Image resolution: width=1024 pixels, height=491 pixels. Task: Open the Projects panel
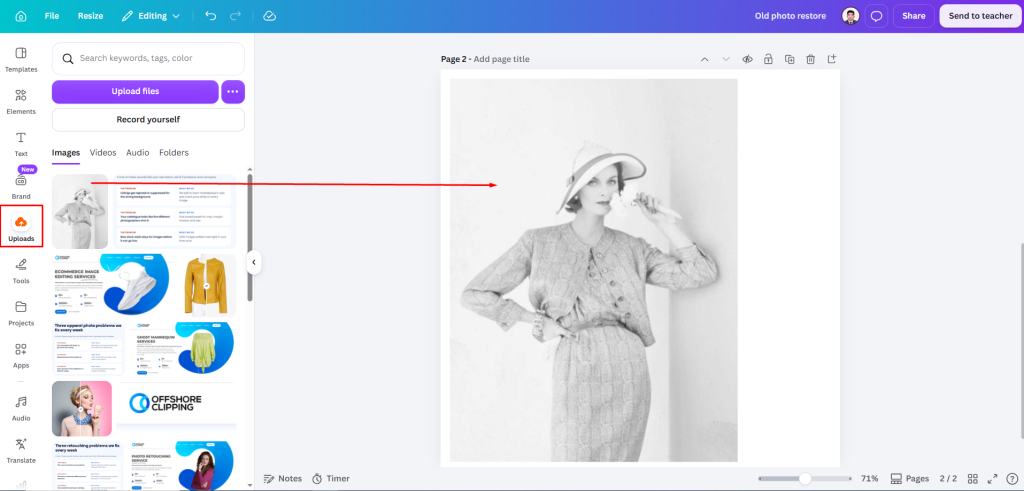click(21, 313)
